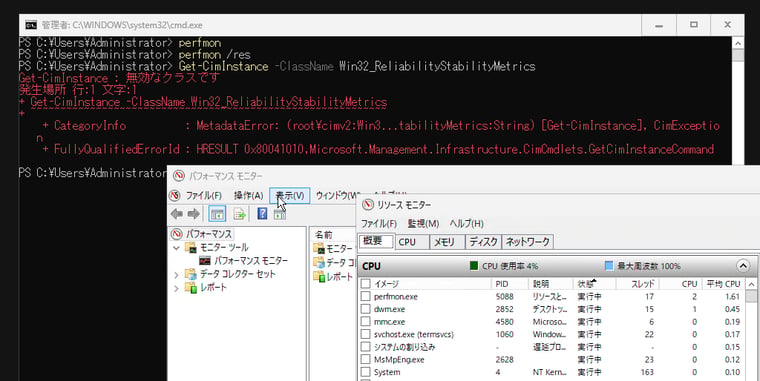This screenshot has width=760, height=381.
Task: Switch to the 概要 tab
Action: (376, 241)
